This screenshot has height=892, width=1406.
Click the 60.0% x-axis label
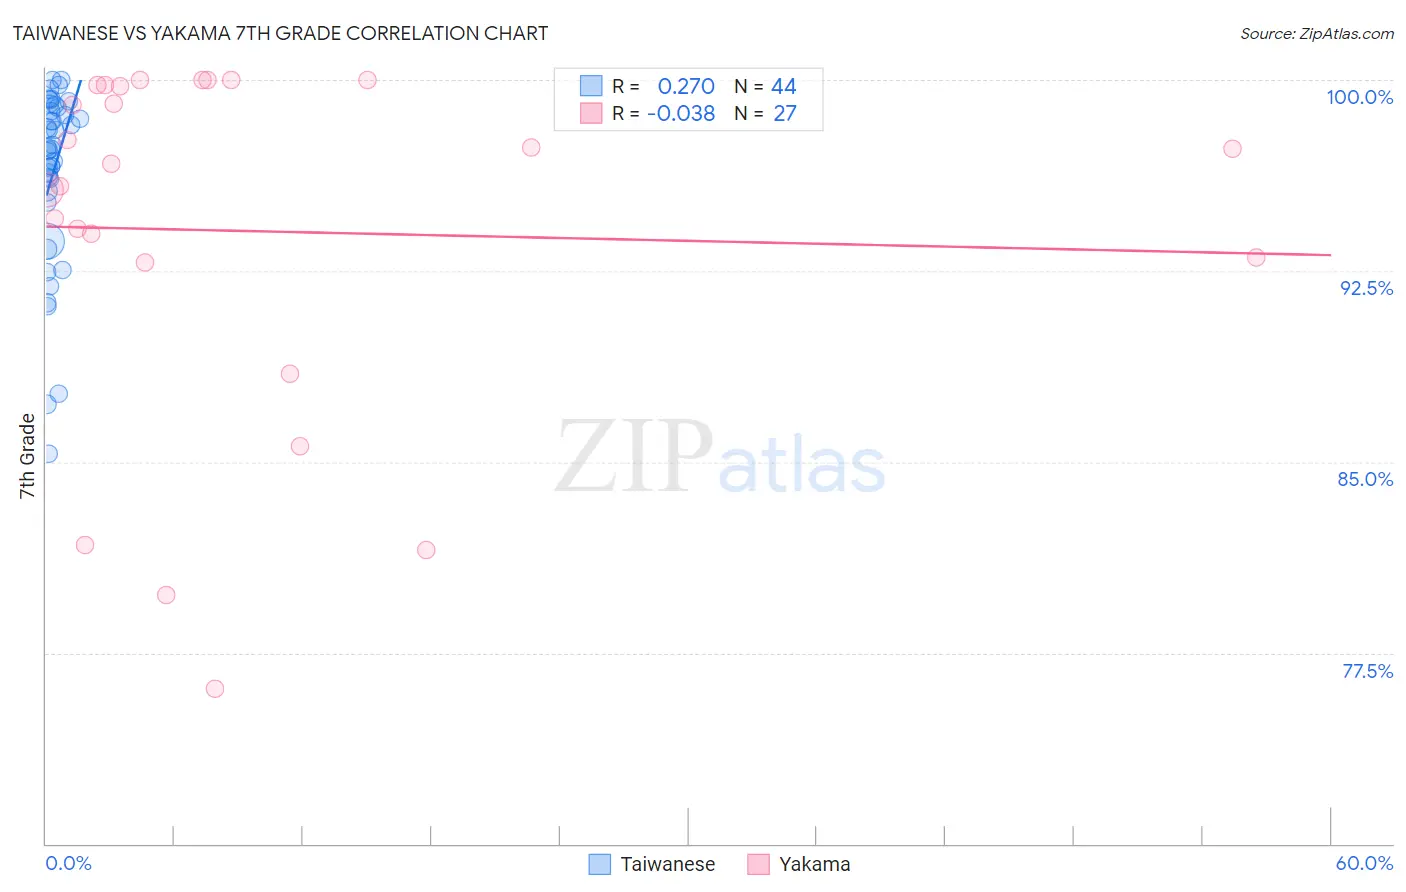coord(1364,863)
